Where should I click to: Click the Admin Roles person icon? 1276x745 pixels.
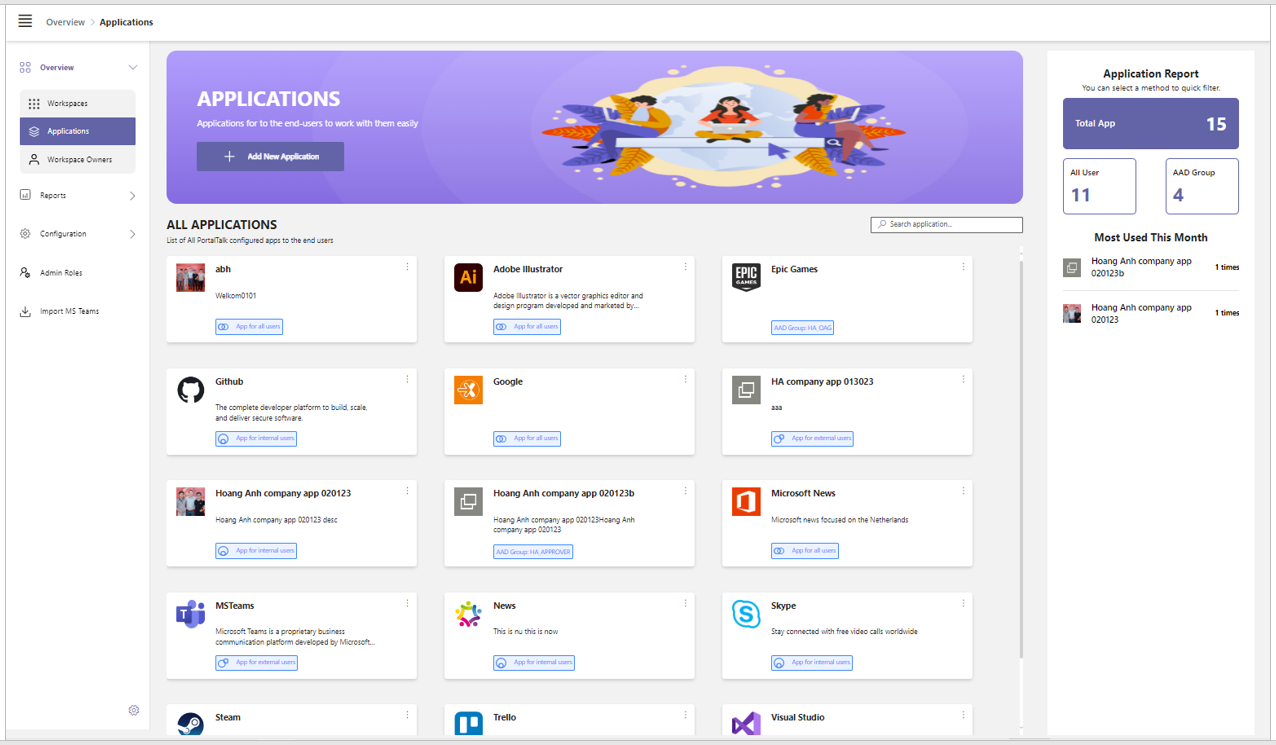[25, 272]
